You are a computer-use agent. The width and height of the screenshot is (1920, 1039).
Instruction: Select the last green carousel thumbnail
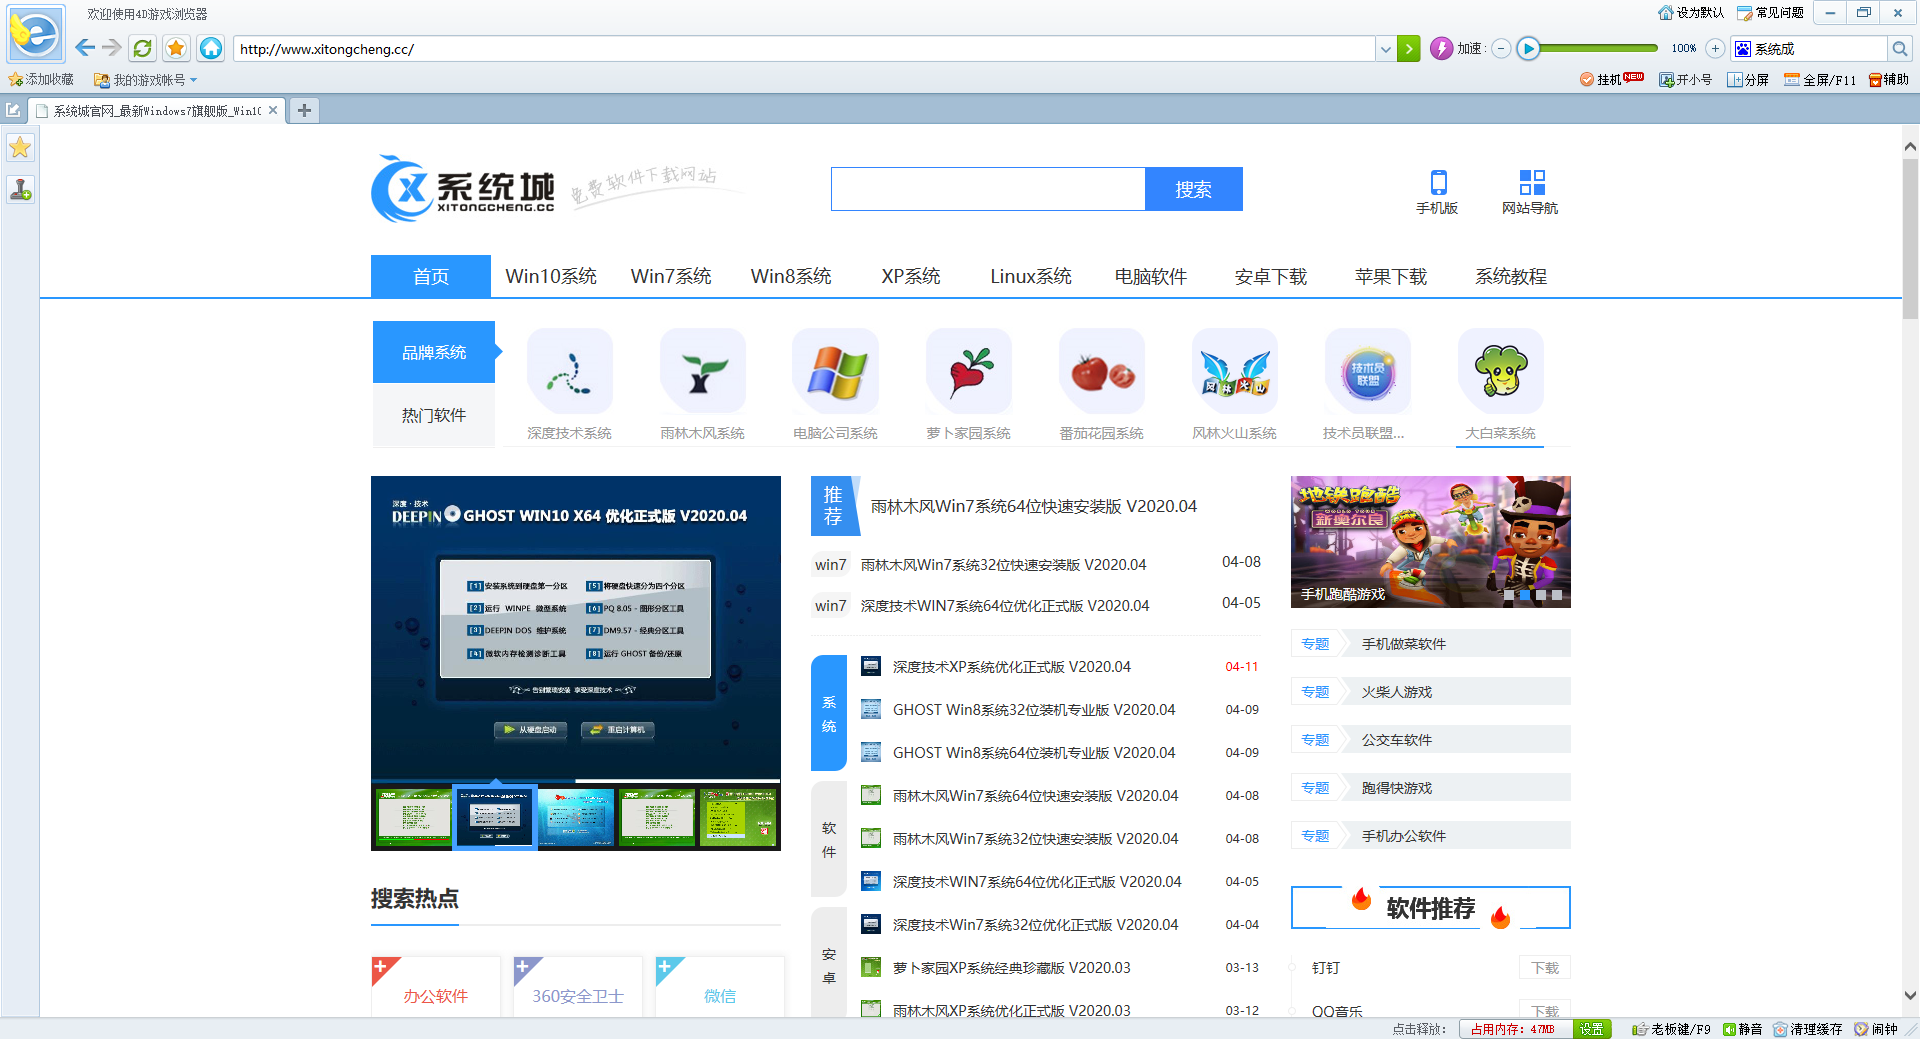(x=738, y=817)
